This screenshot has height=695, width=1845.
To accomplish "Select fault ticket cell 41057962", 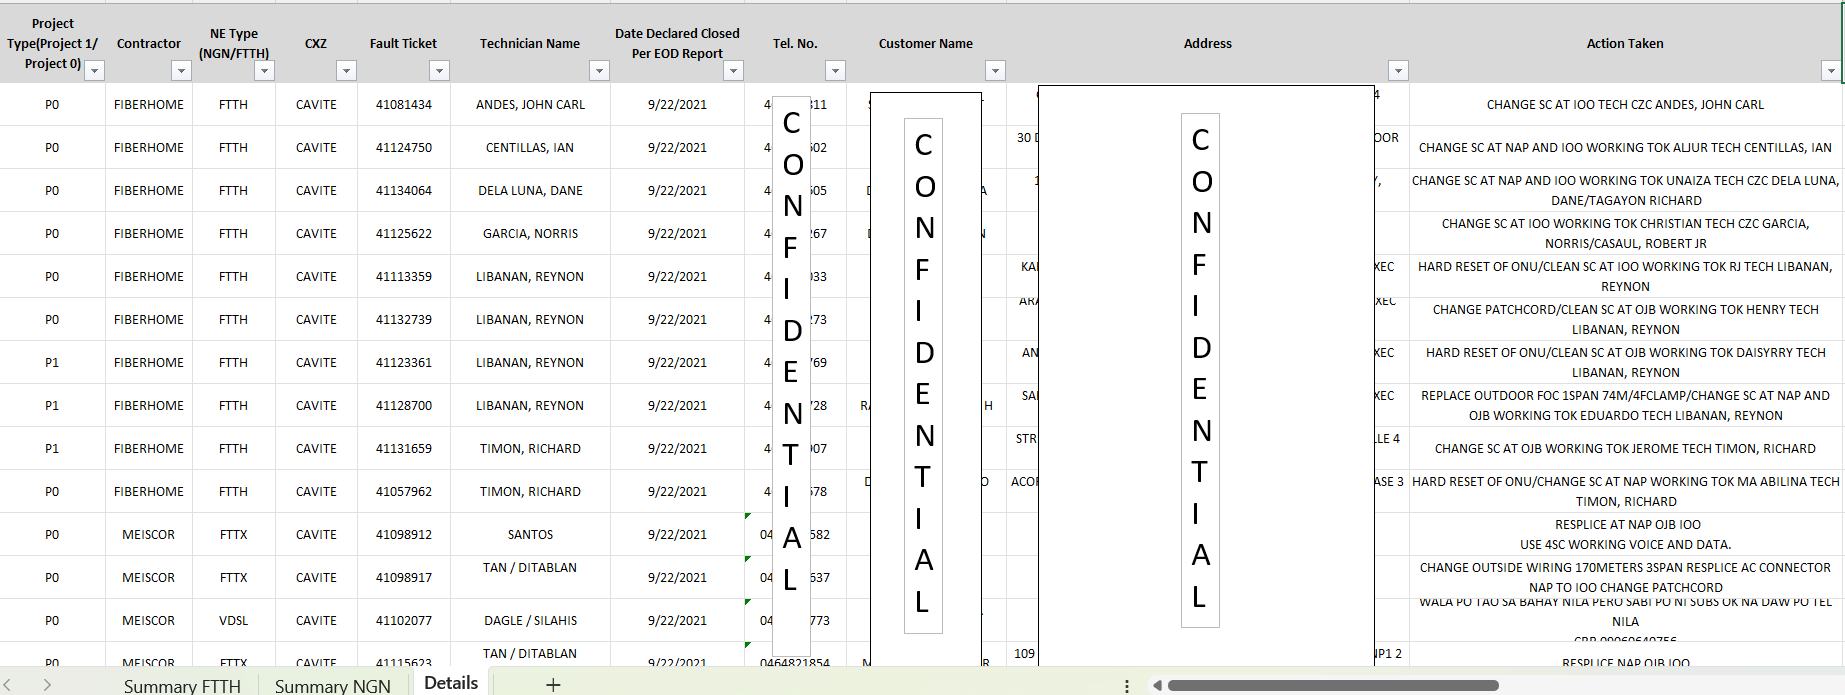I will click(x=404, y=491).
